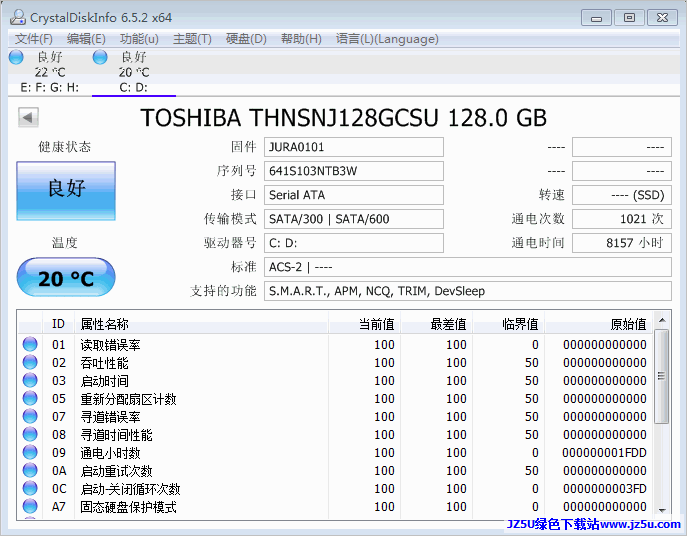Click status icon for attribute 0C 启动-关闭循环次数

click(x=30, y=488)
